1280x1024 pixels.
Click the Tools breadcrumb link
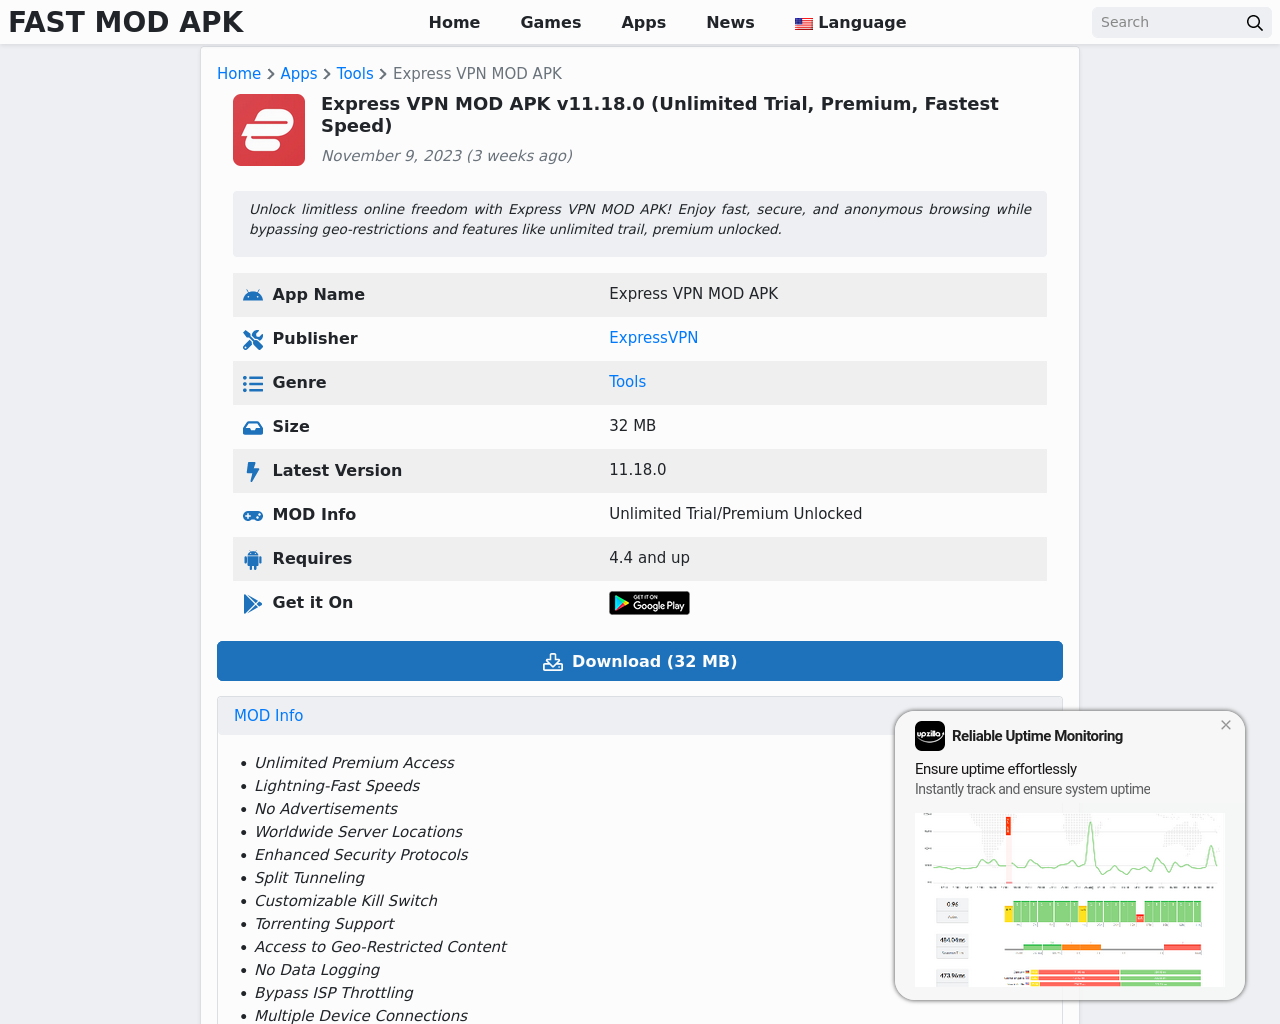tap(355, 73)
